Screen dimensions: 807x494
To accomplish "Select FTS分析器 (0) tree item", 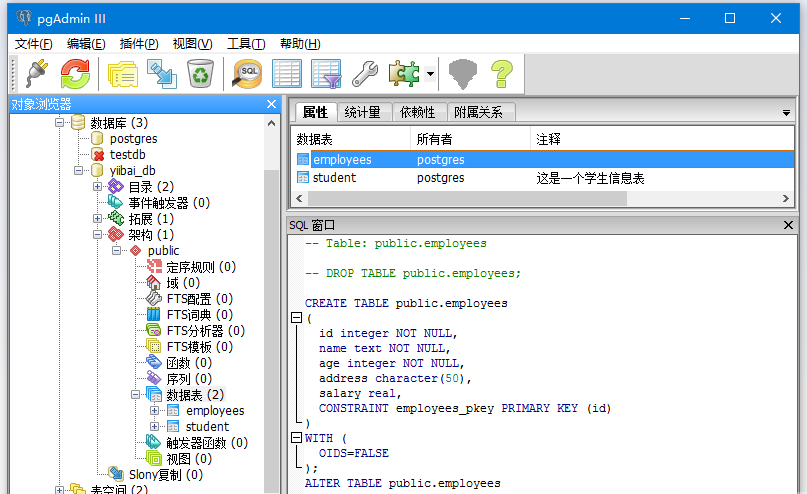I will (x=206, y=331).
